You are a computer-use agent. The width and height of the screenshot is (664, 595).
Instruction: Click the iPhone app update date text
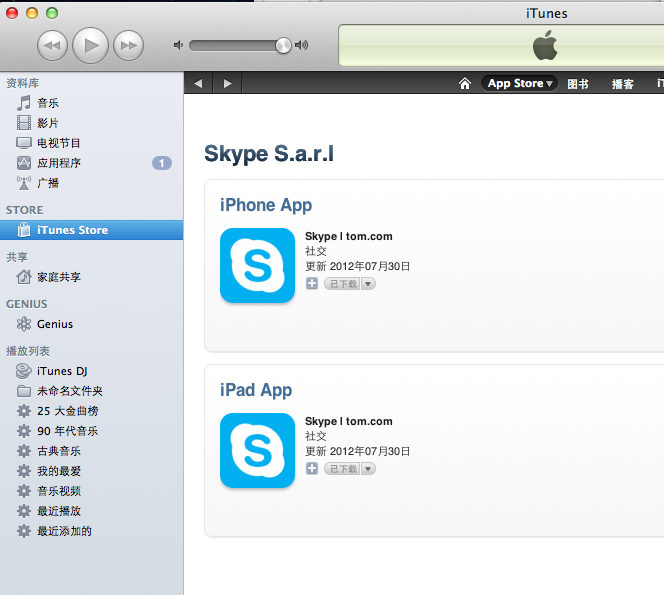pos(358,266)
